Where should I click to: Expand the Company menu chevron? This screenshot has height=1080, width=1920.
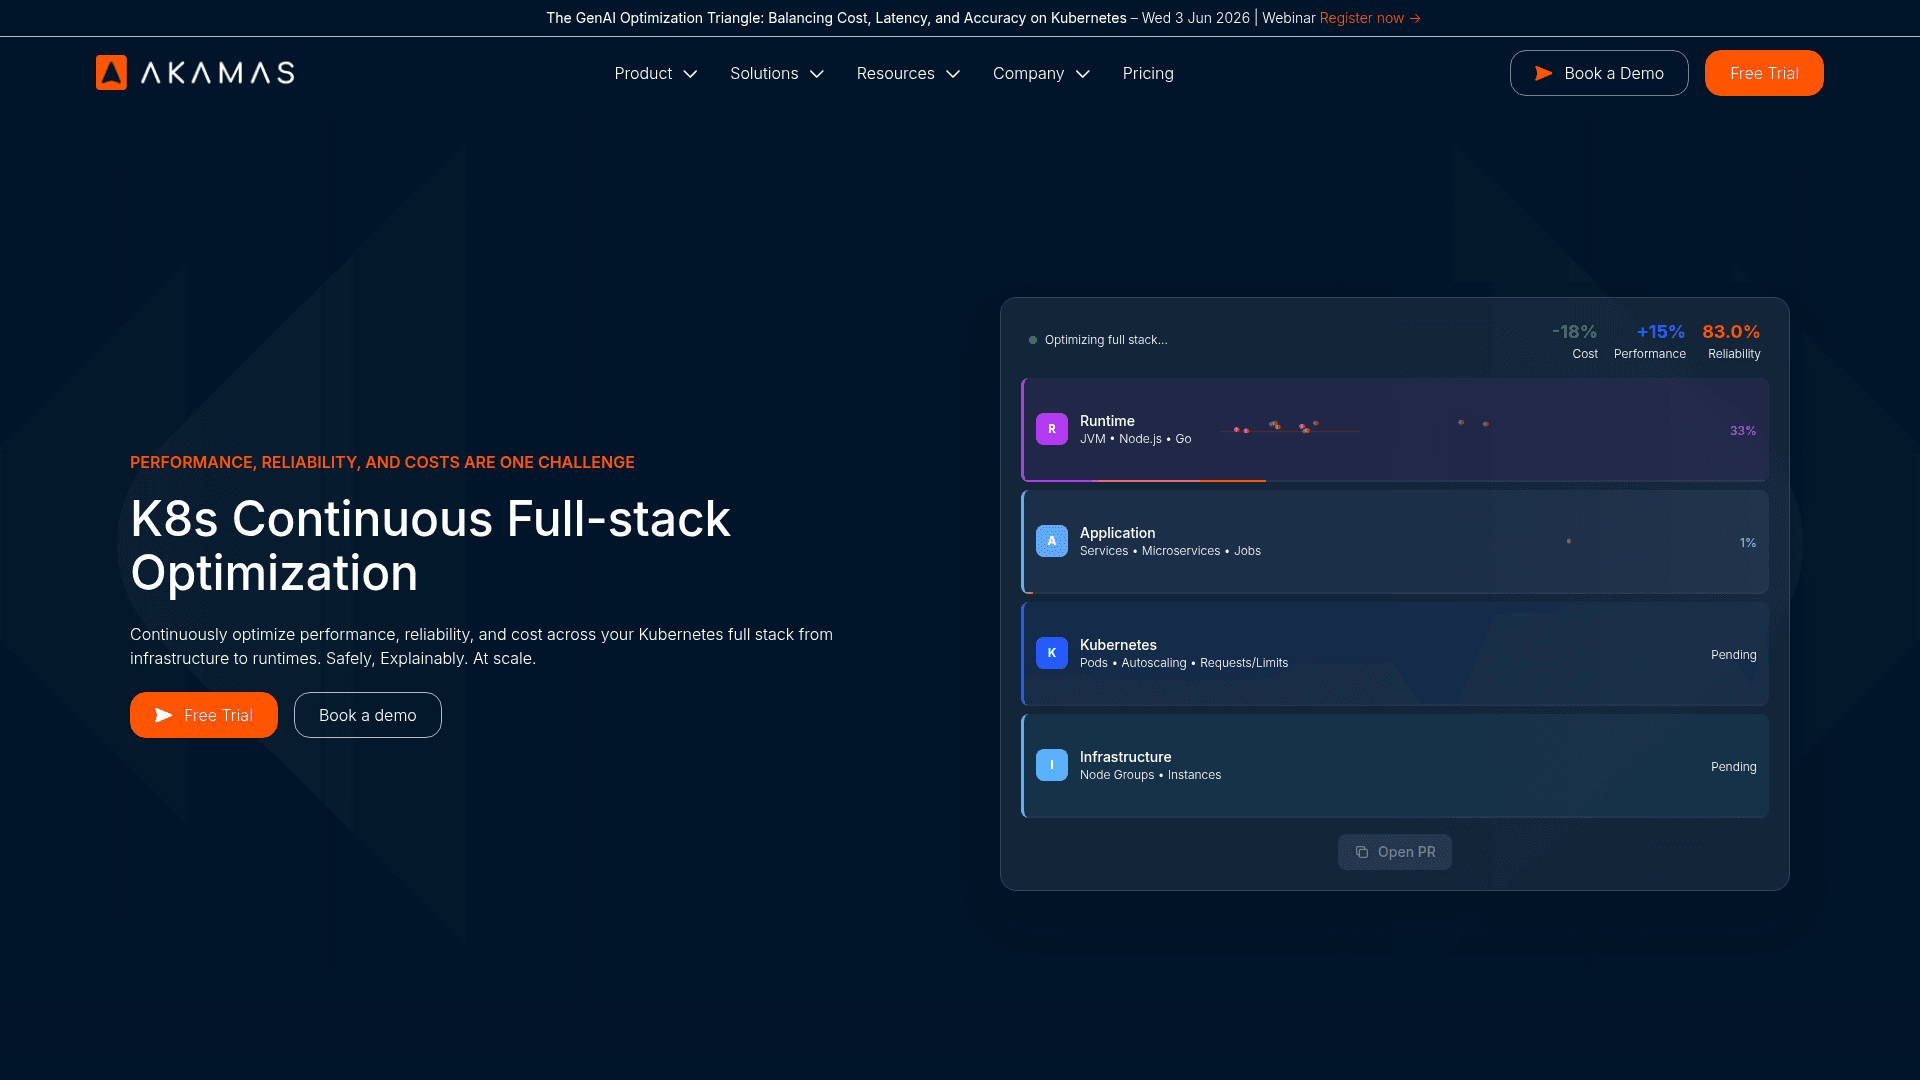1083,74
